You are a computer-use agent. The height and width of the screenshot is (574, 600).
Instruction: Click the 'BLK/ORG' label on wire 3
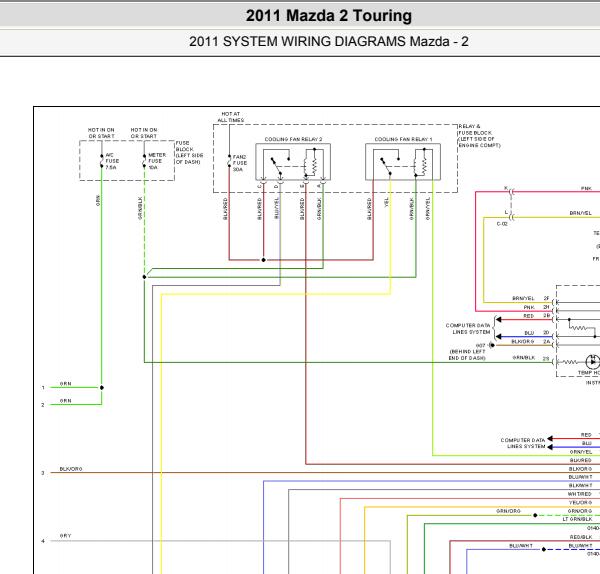(71, 469)
